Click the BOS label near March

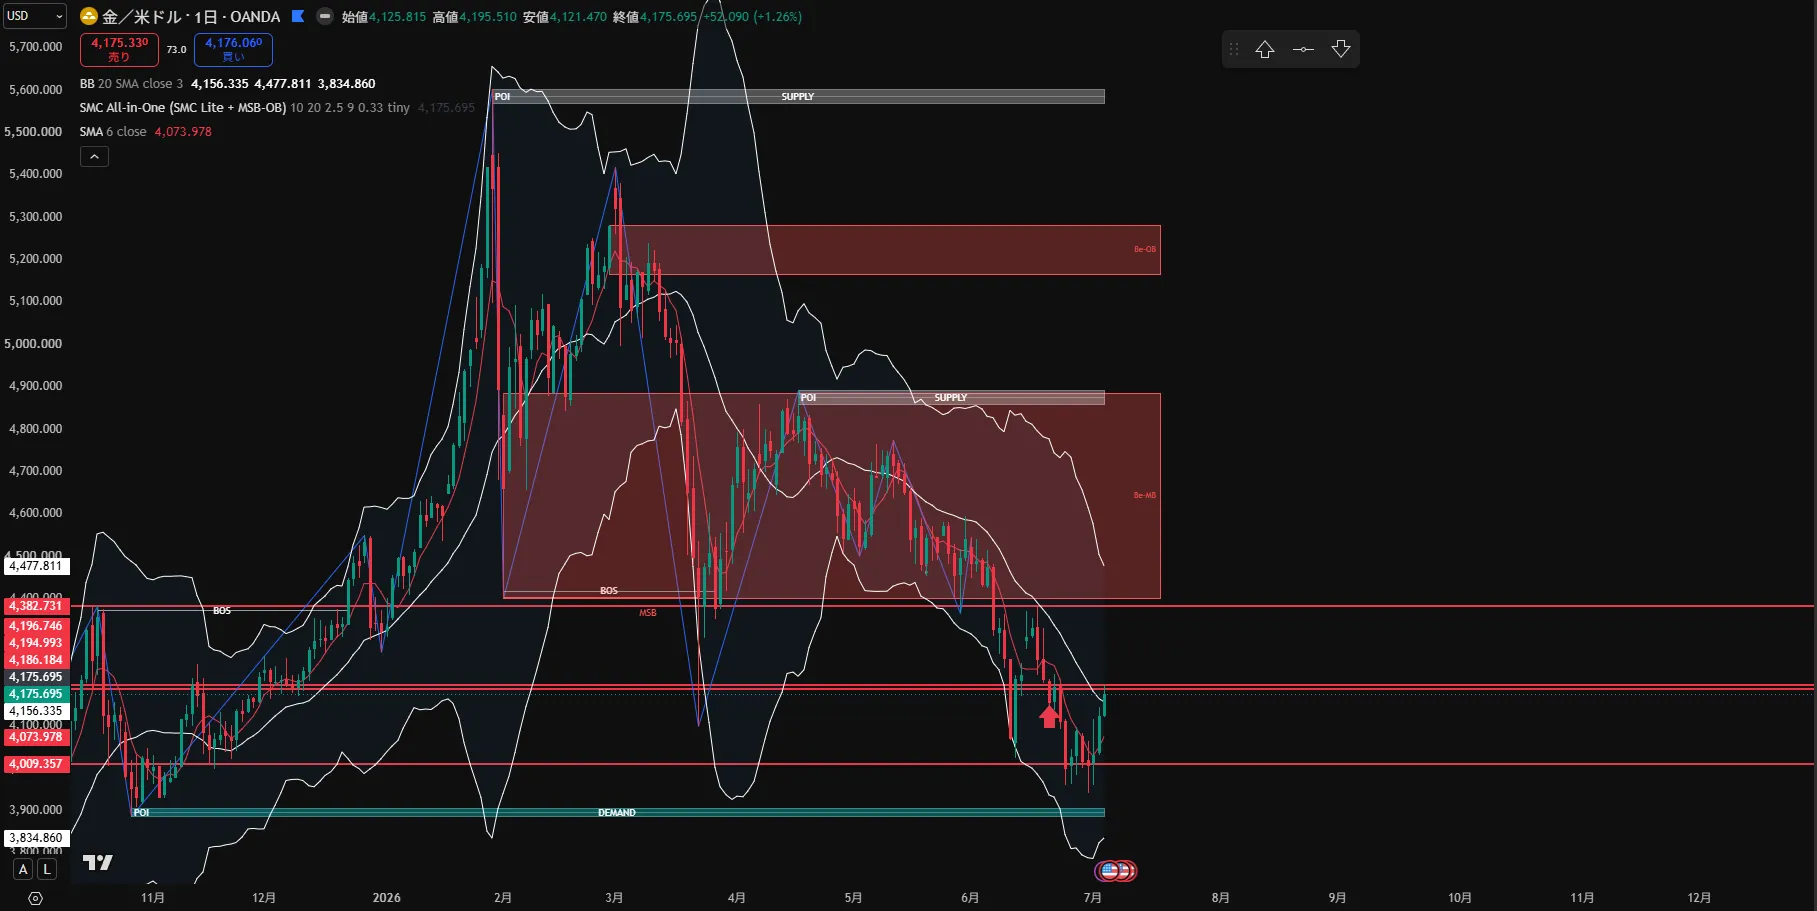click(x=609, y=591)
